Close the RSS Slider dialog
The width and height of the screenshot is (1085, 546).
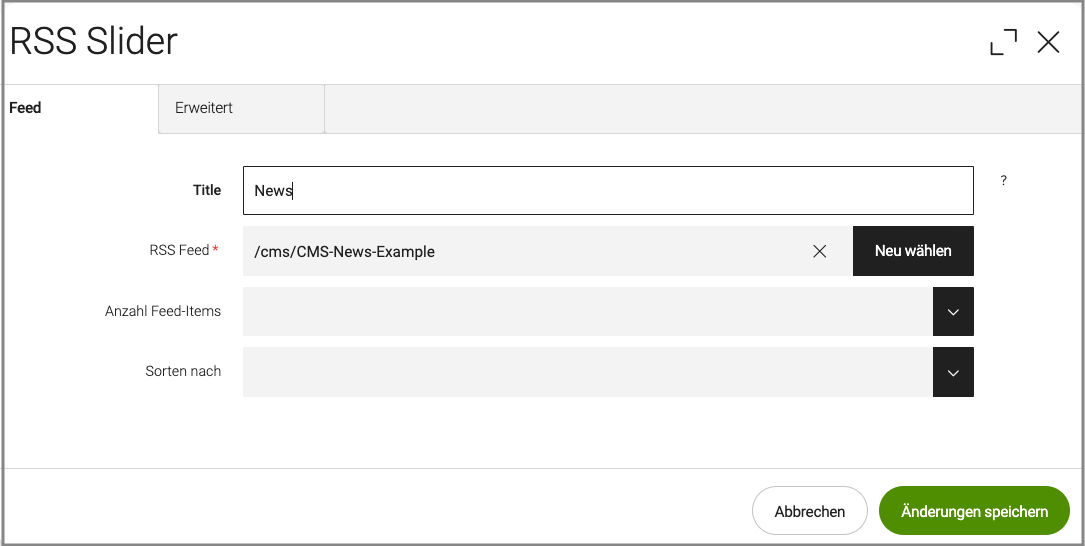pyautogui.click(x=1048, y=42)
